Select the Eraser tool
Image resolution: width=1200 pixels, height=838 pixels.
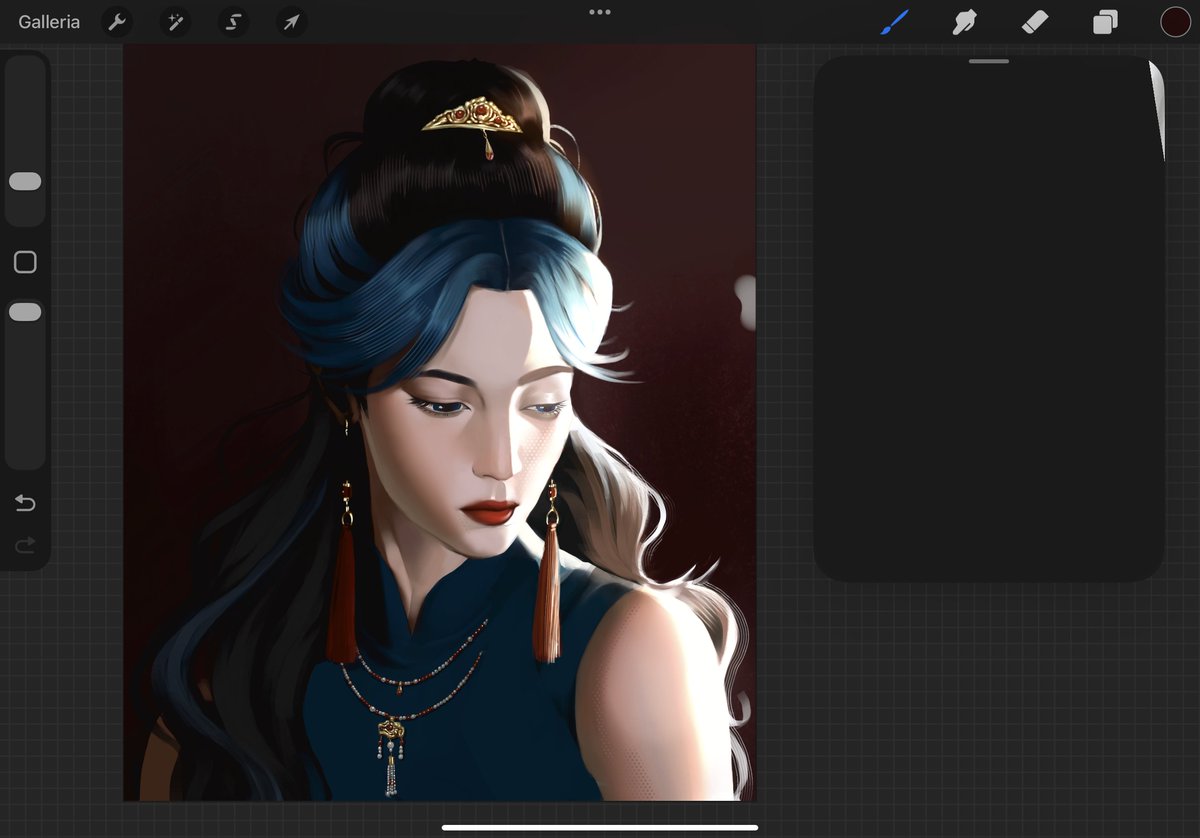point(1035,22)
